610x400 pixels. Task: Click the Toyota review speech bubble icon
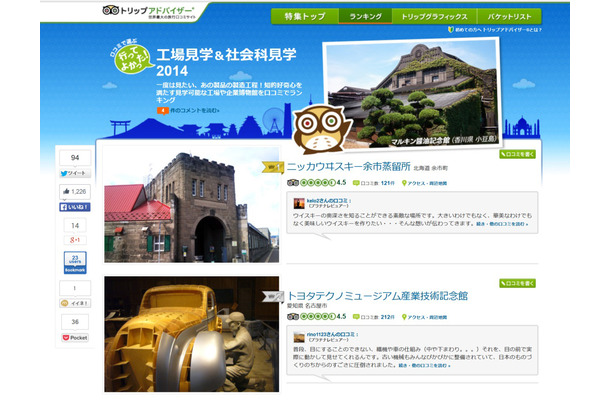click(356, 317)
